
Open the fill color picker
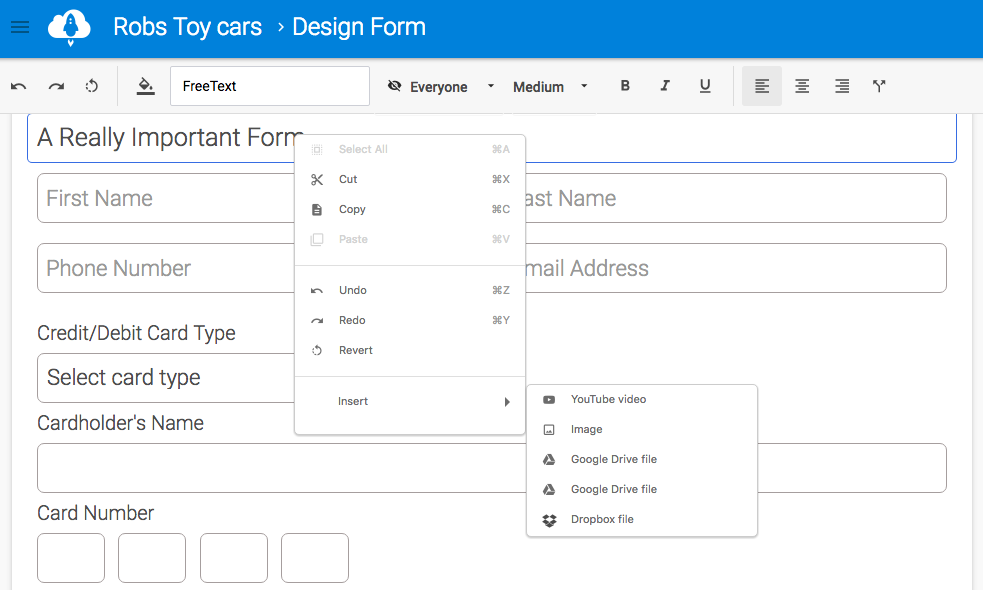click(x=146, y=87)
